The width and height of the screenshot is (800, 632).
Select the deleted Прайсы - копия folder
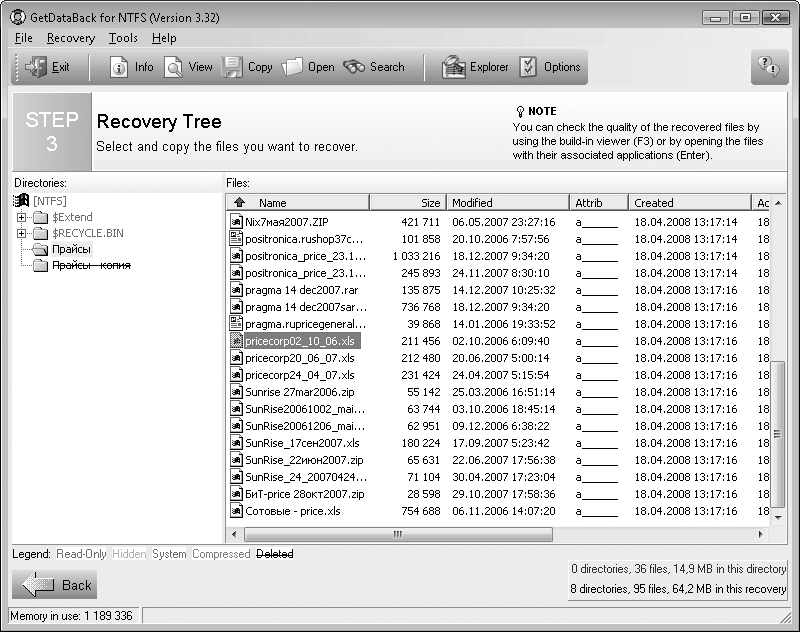(91, 265)
